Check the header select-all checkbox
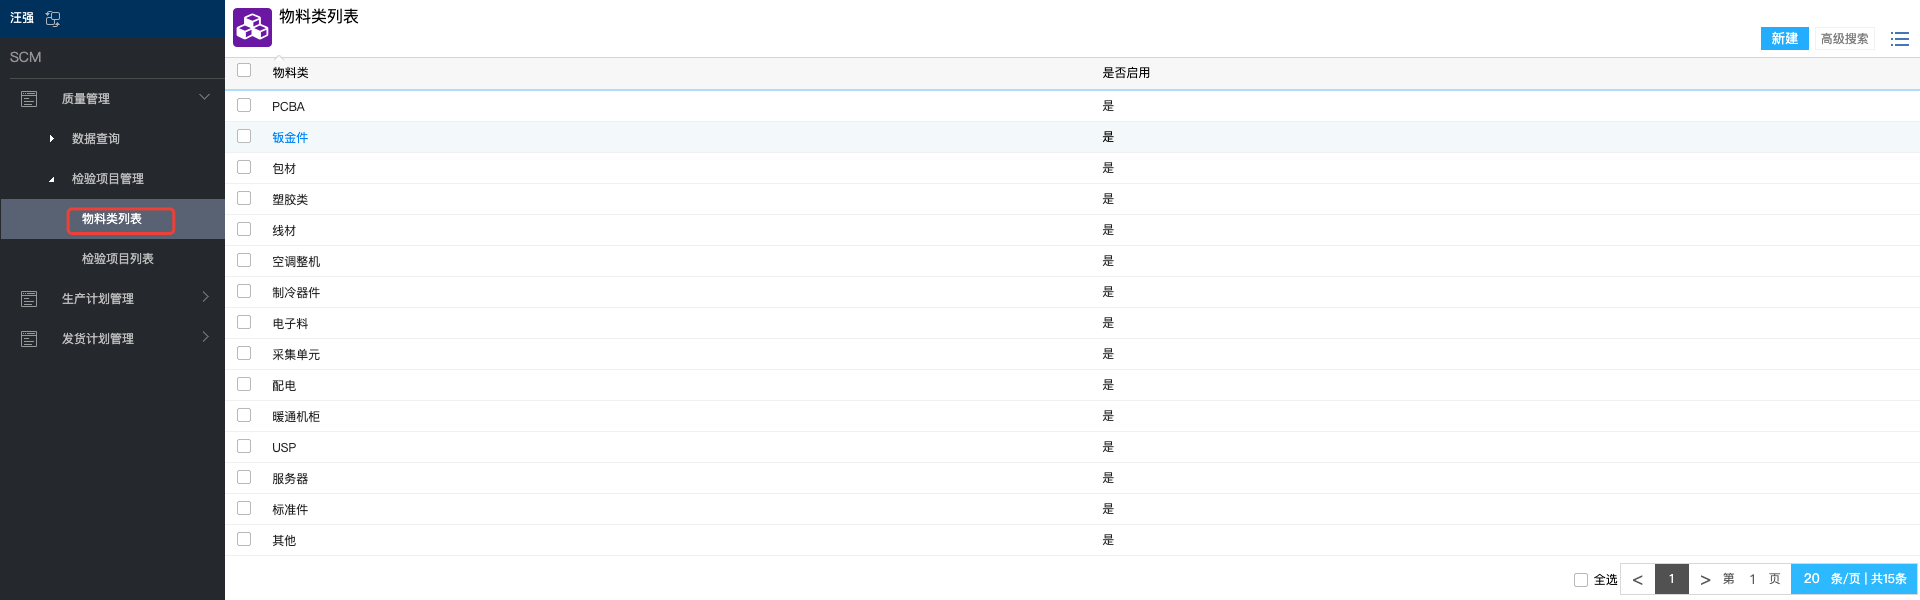 (x=244, y=70)
